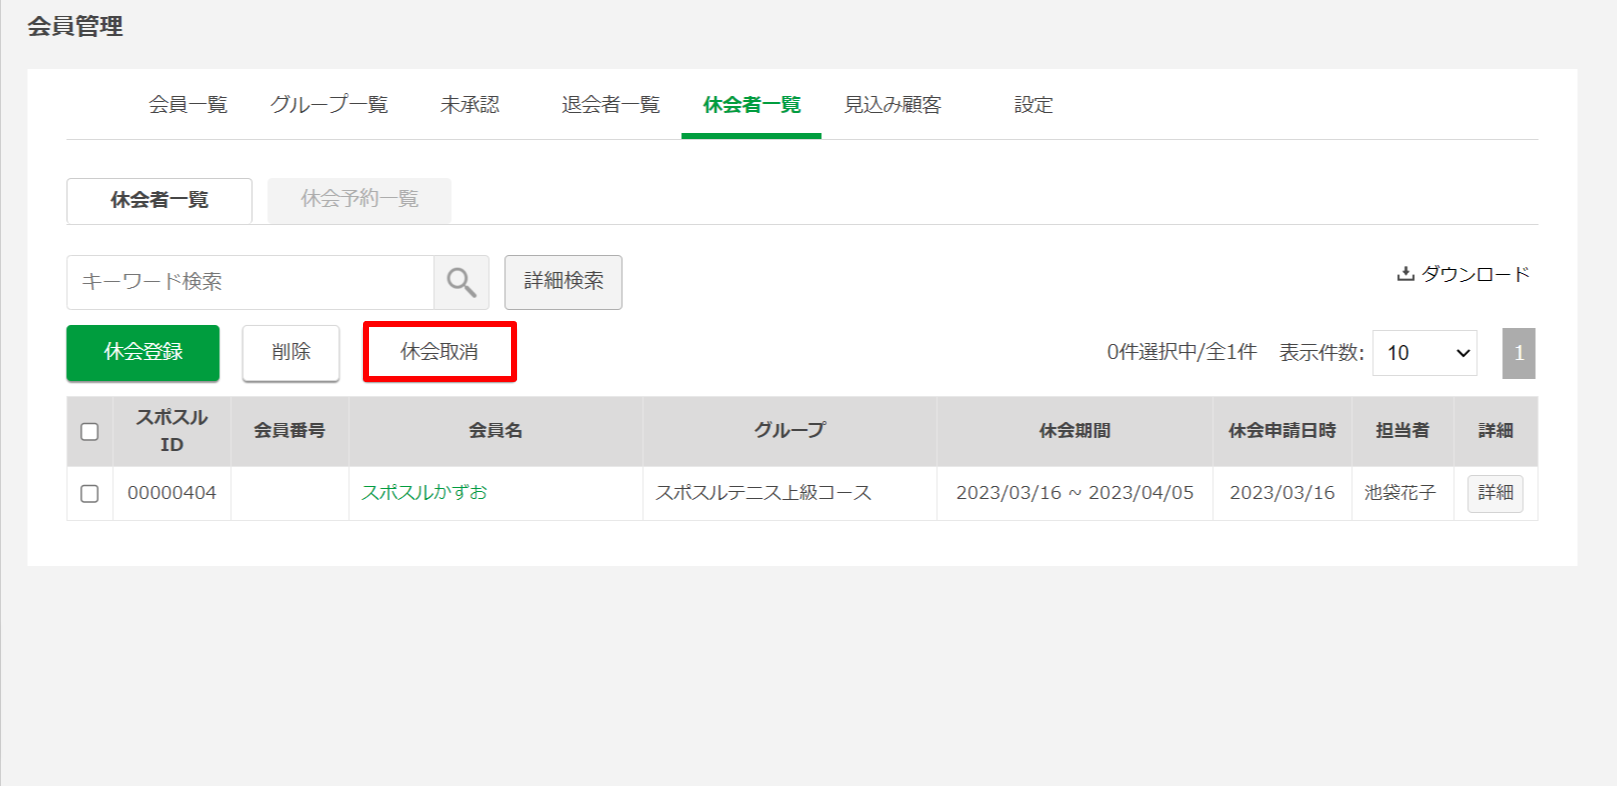Click the 0件選択中/全1件 count text
Screen dimensions: 1617x786
point(1181,352)
